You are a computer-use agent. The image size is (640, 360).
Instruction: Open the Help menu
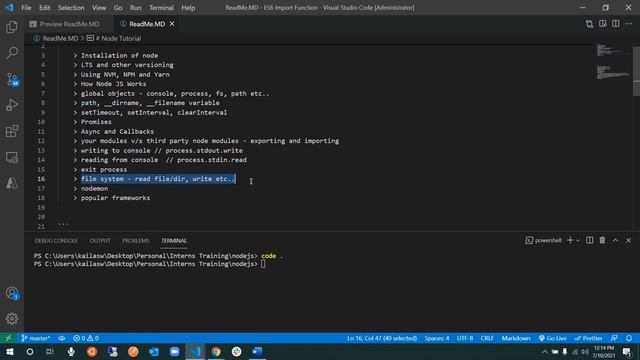[188, 8]
